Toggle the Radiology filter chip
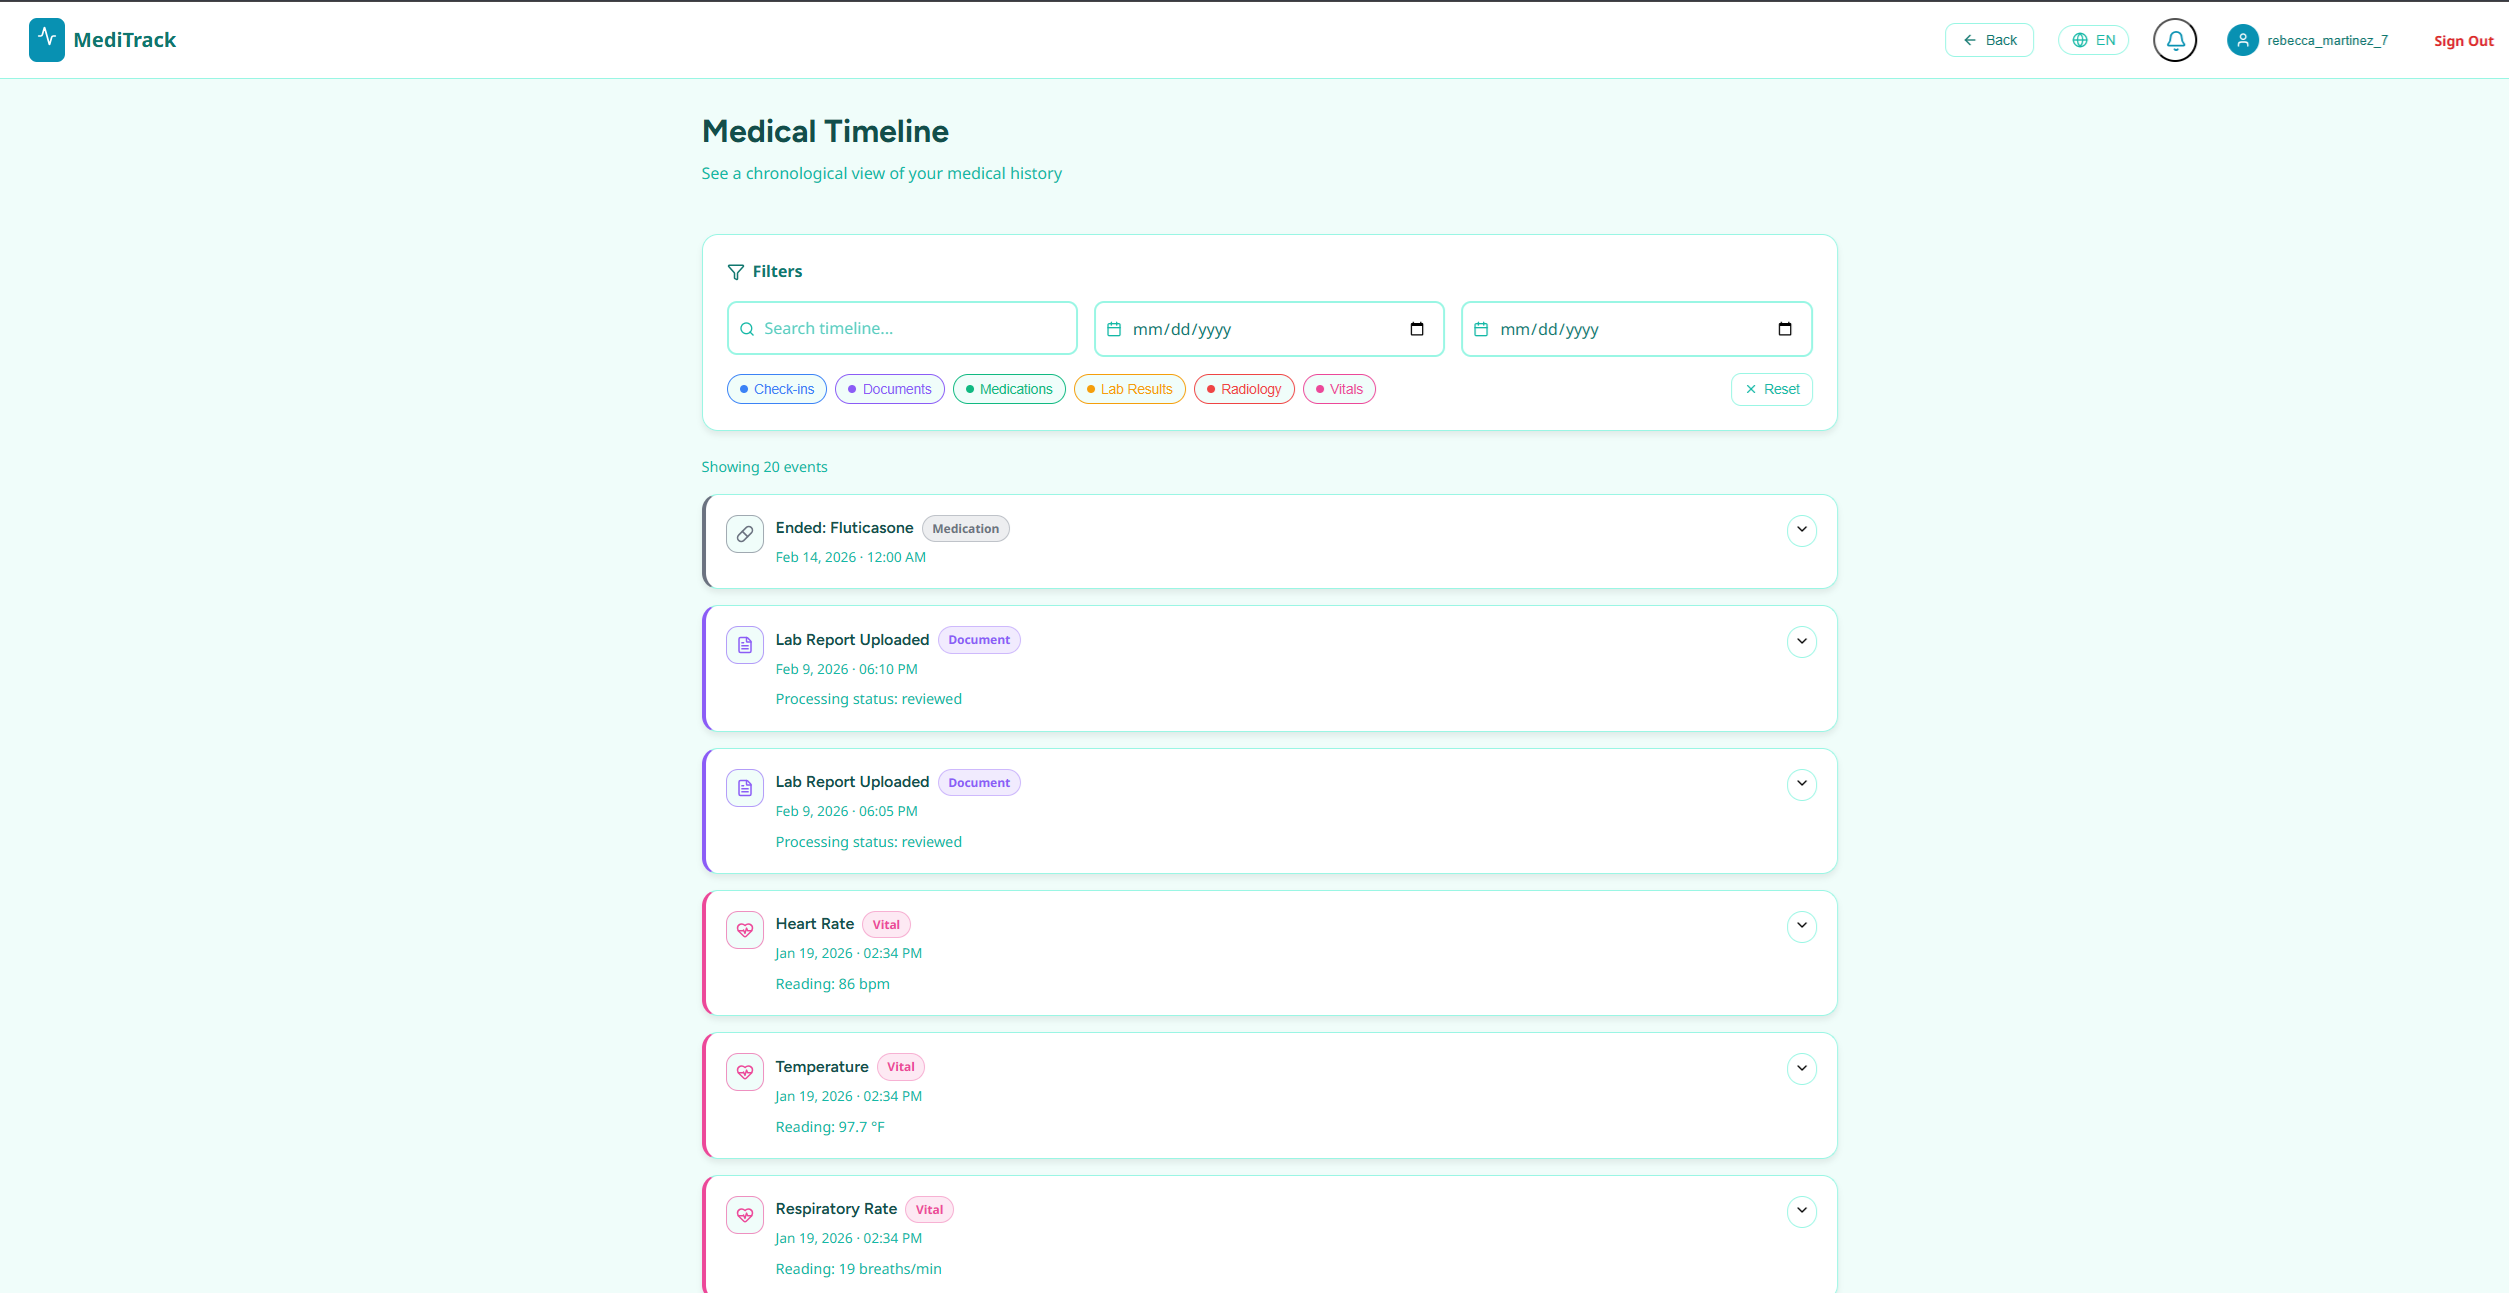The height and width of the screenshot is (1293, 2509). tap(1243, 389)
